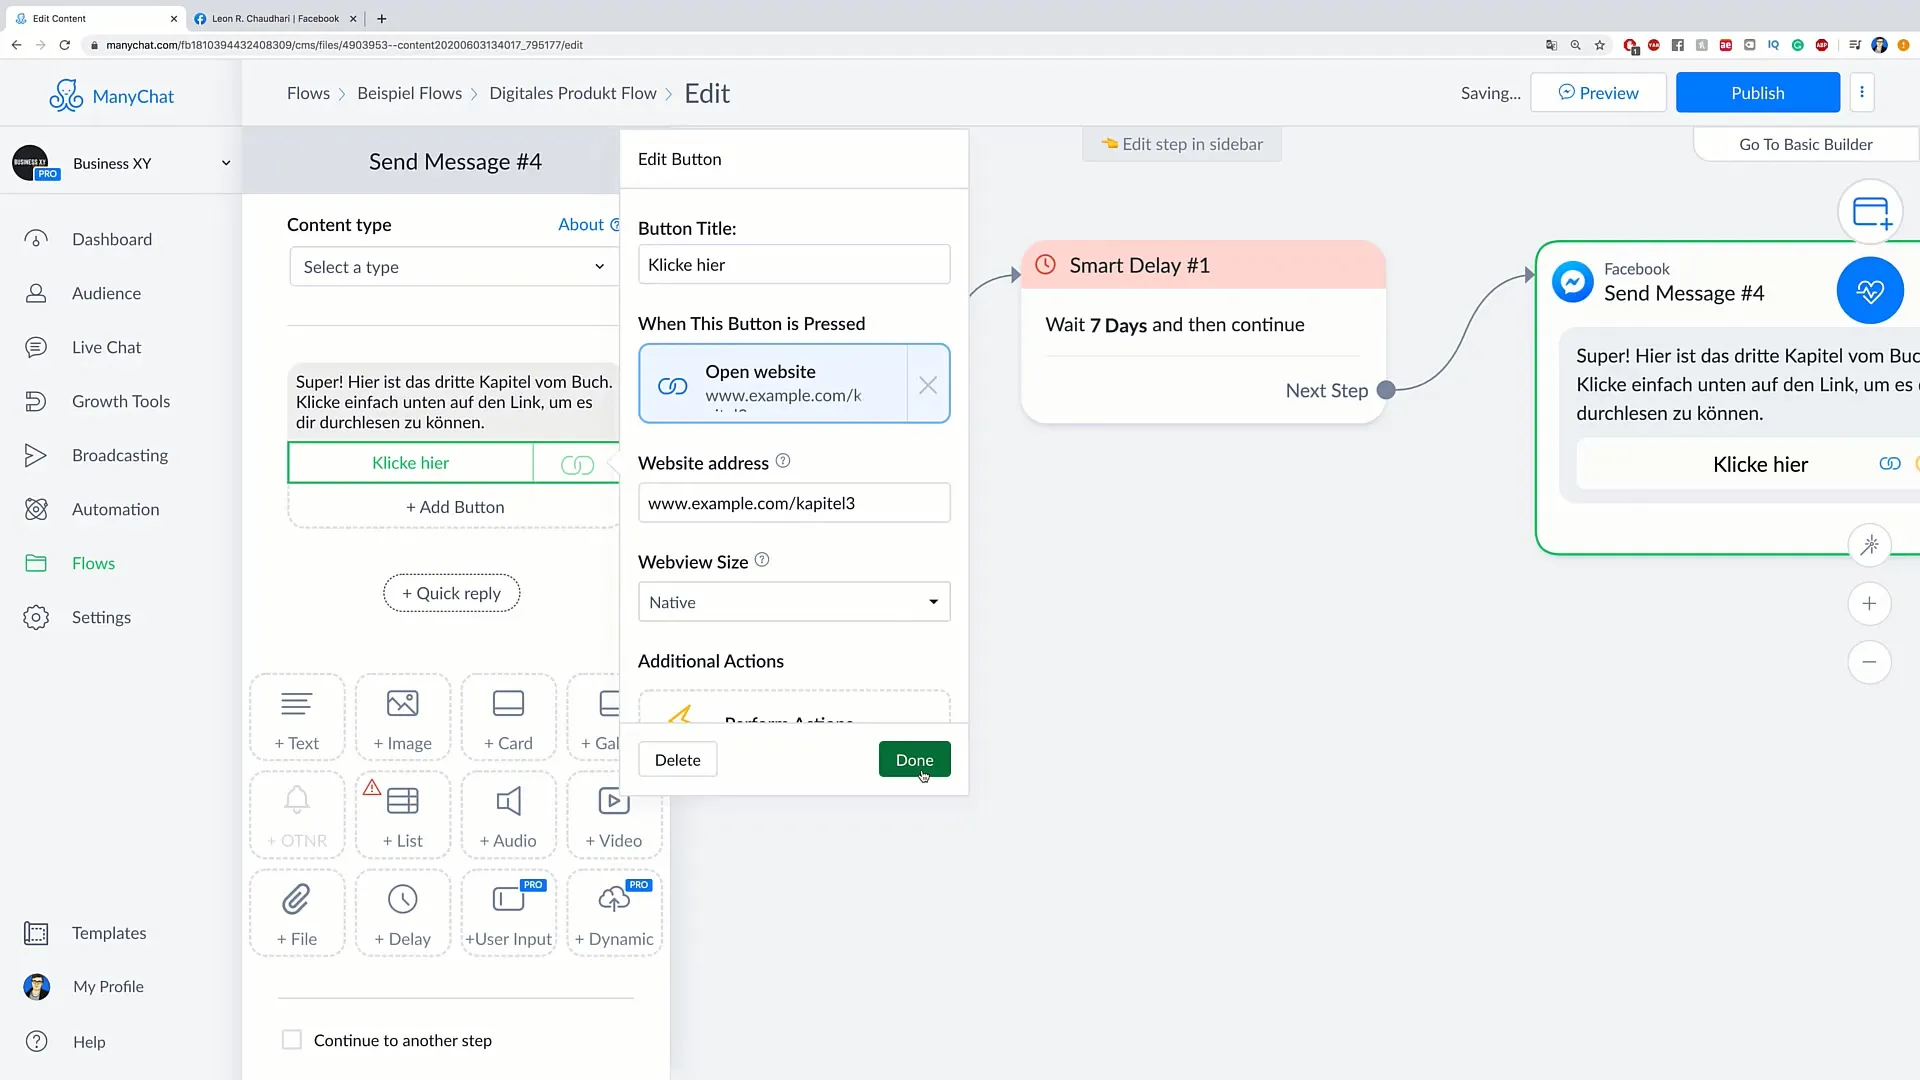Screen dimensions: 1920x1080
Task: Toggle Continue to another step checkbox
Action: pyautogui.click(x=292, y=1040)
